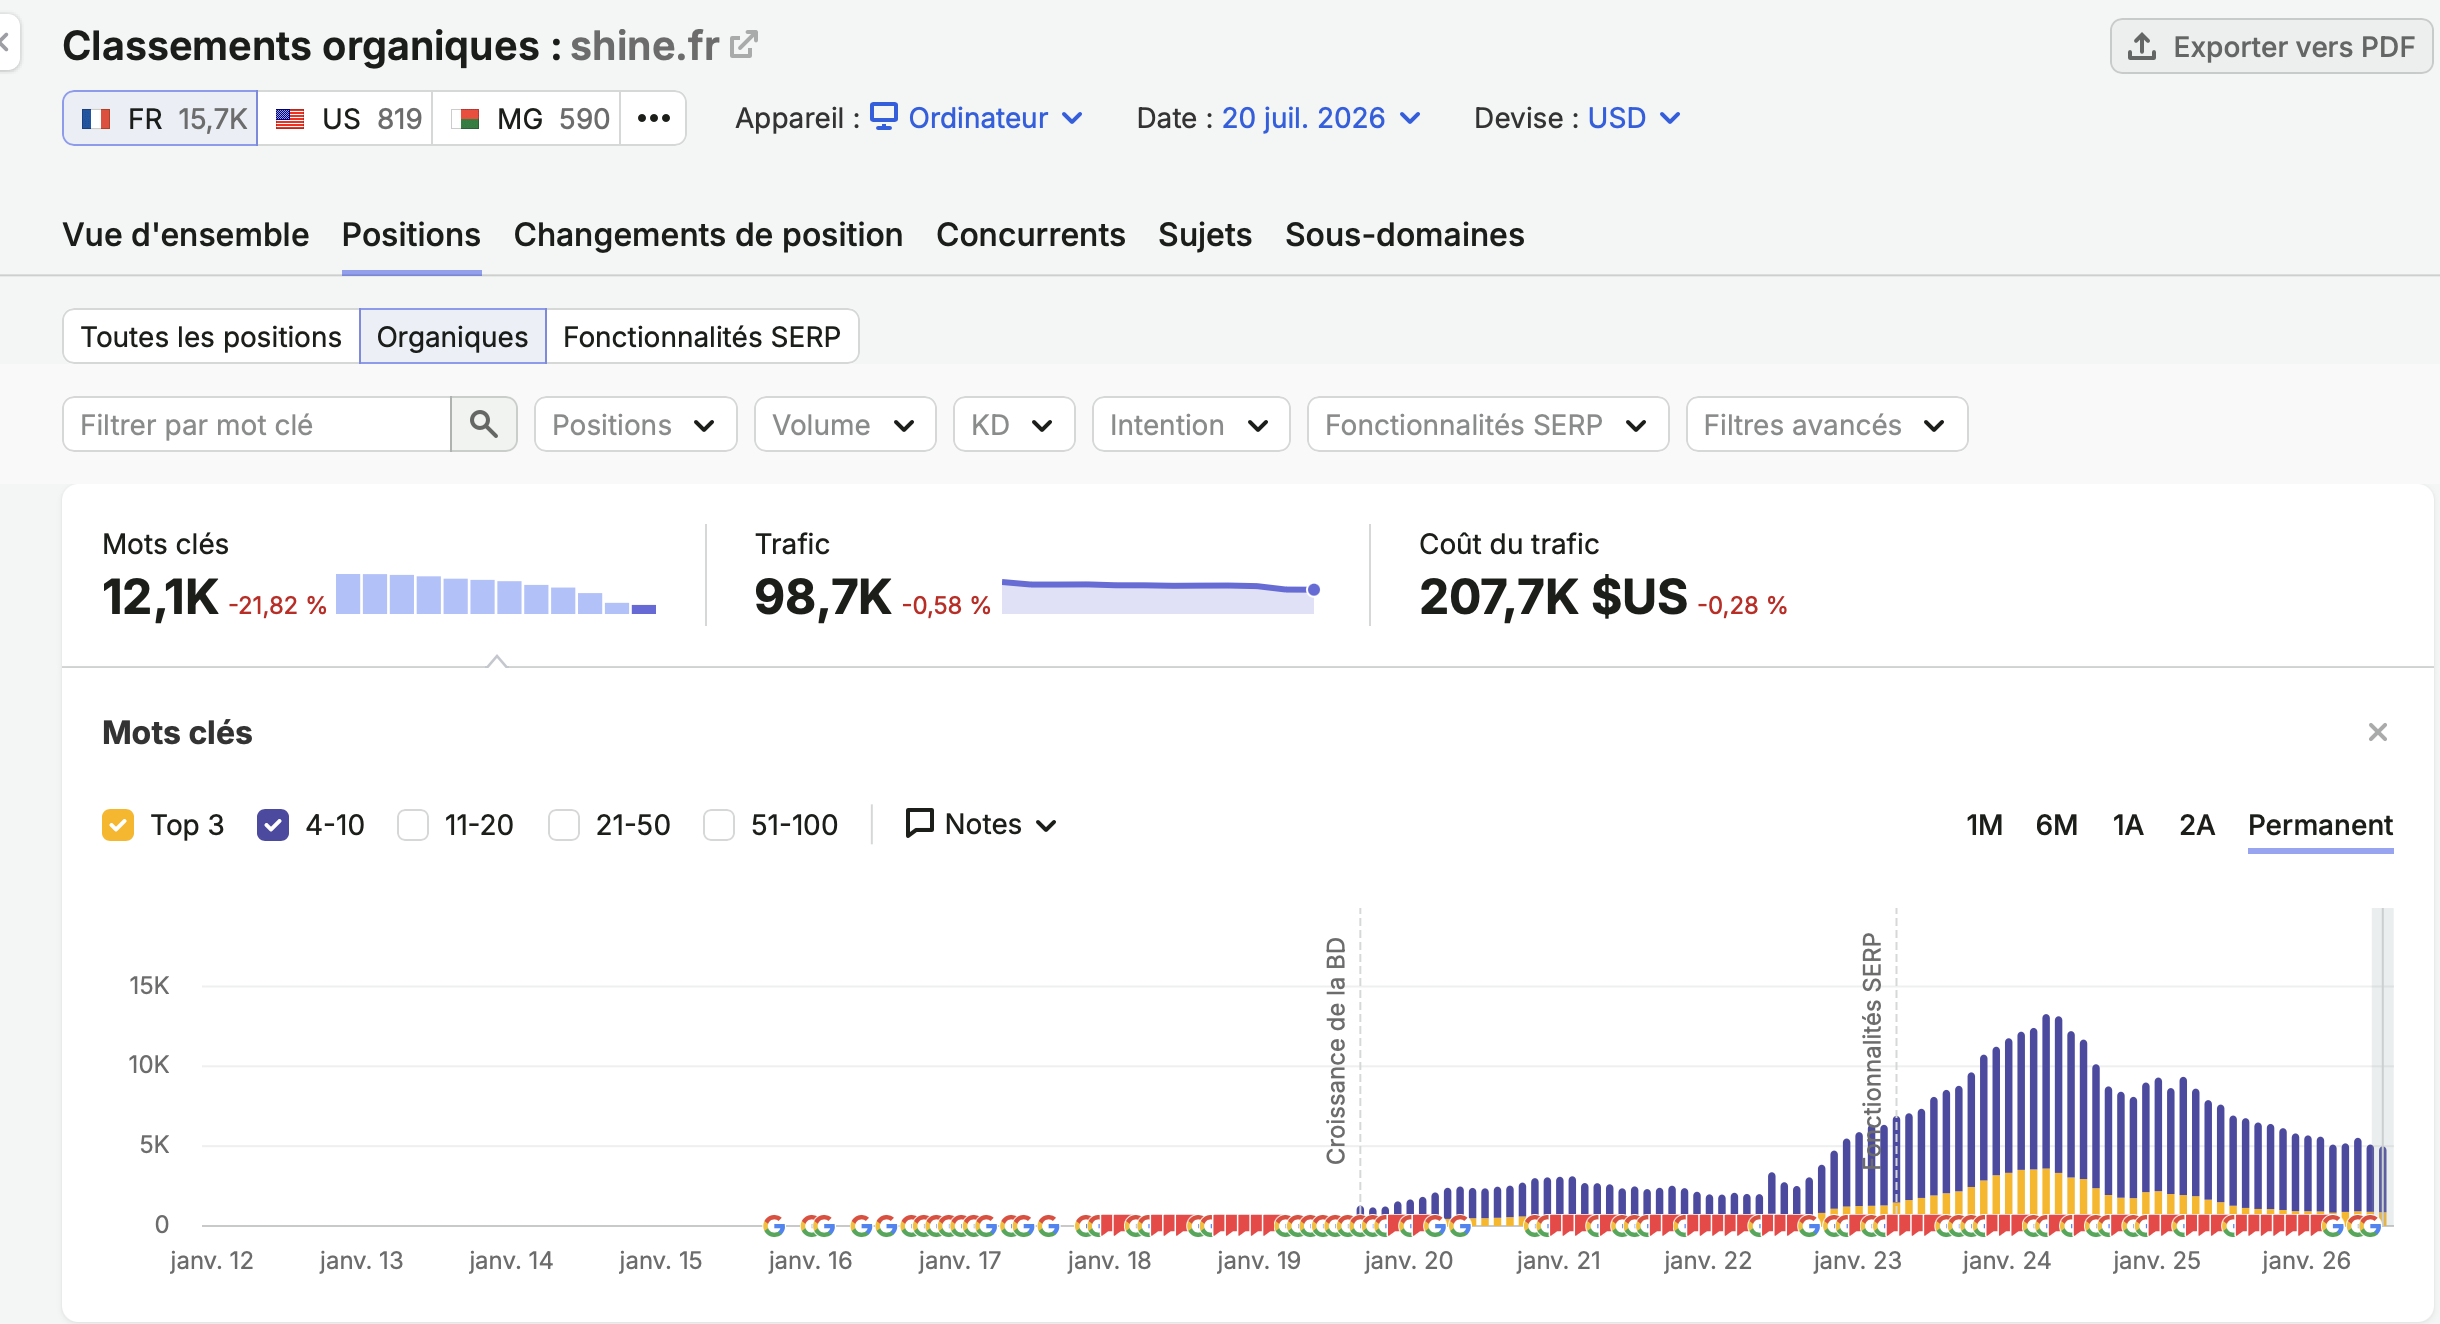Select Fonctionnalités SERP segment button
Screen dimensions: 2440x1324
702,336
